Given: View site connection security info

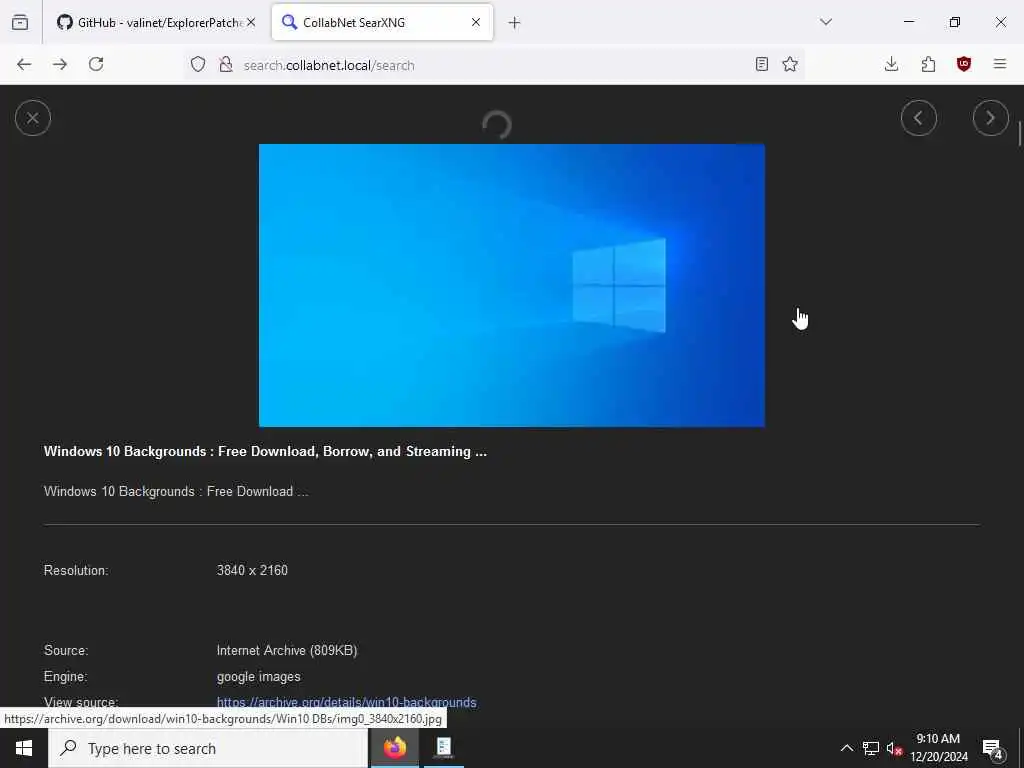Looking at the screenshot, I should coord(226,64).
